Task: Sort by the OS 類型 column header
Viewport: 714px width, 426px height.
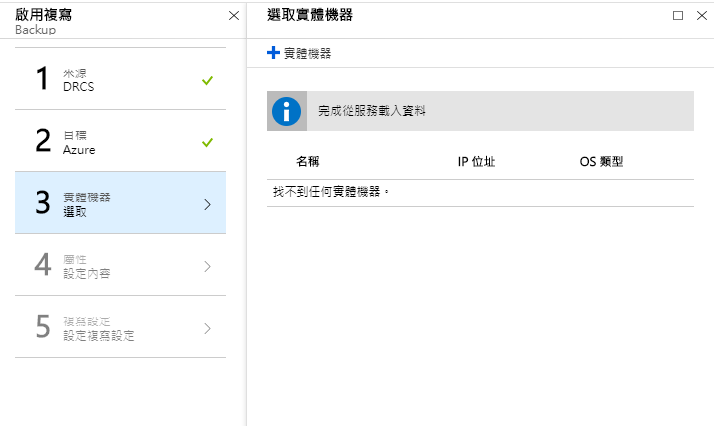Action: click(601, 162)
